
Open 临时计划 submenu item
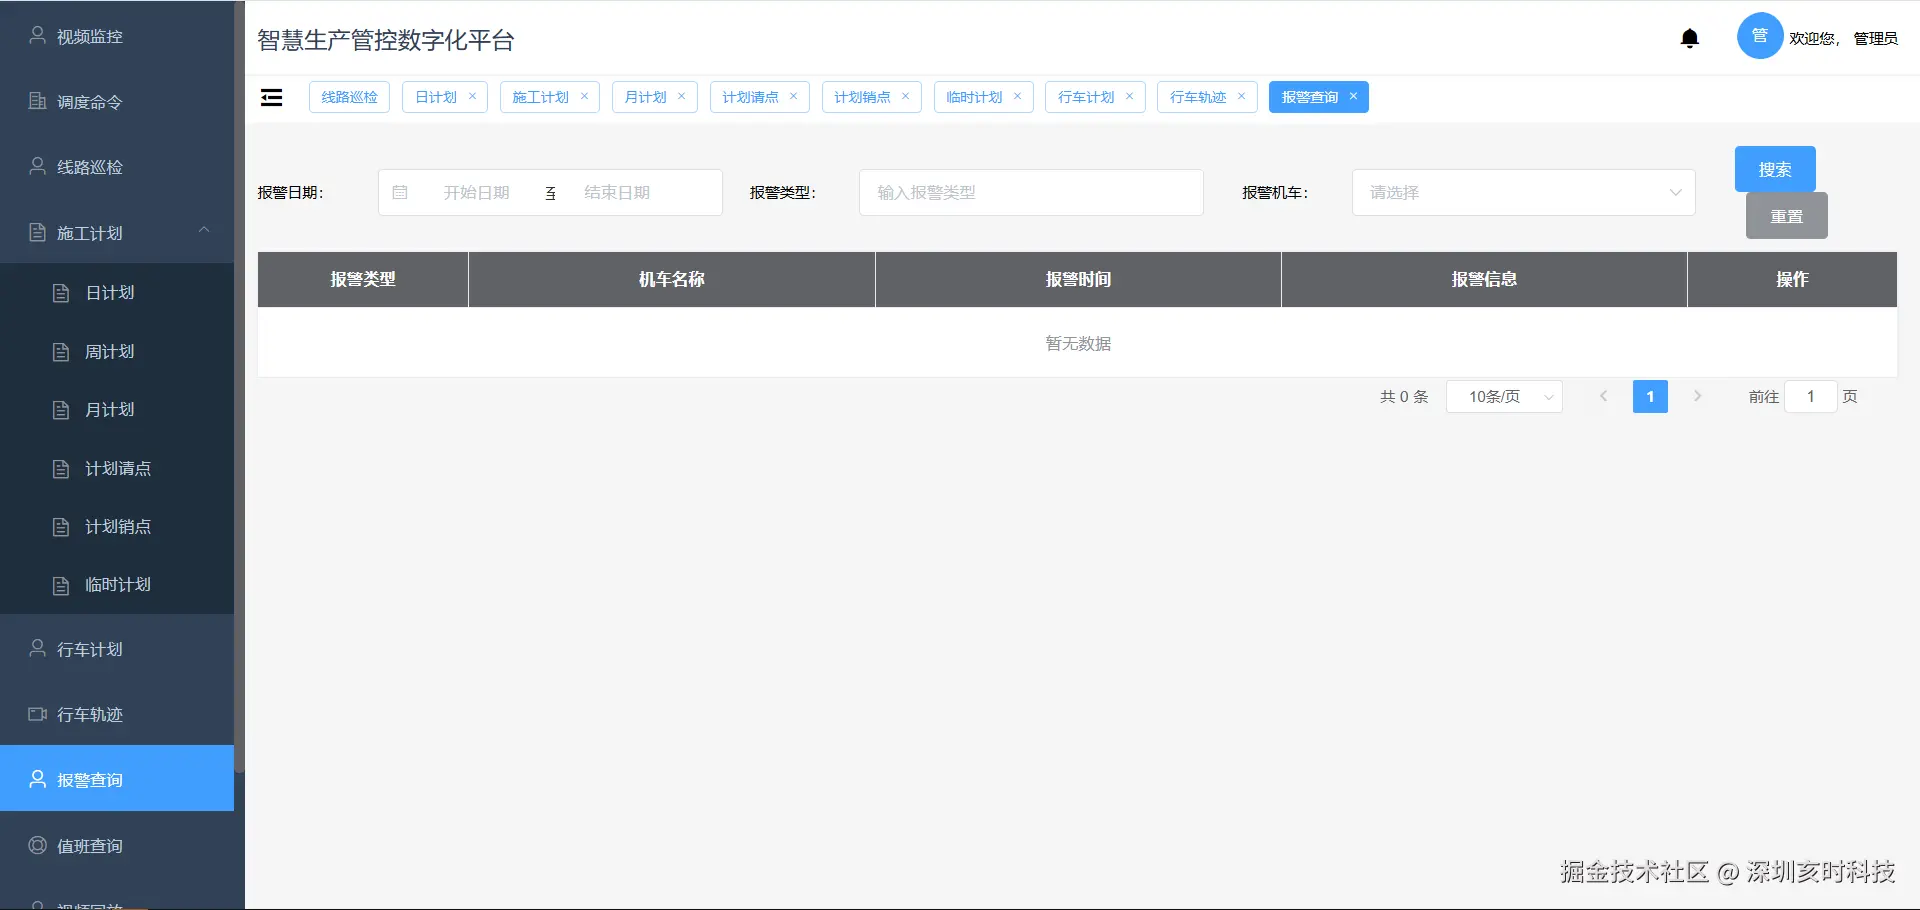tap(117, 585)
